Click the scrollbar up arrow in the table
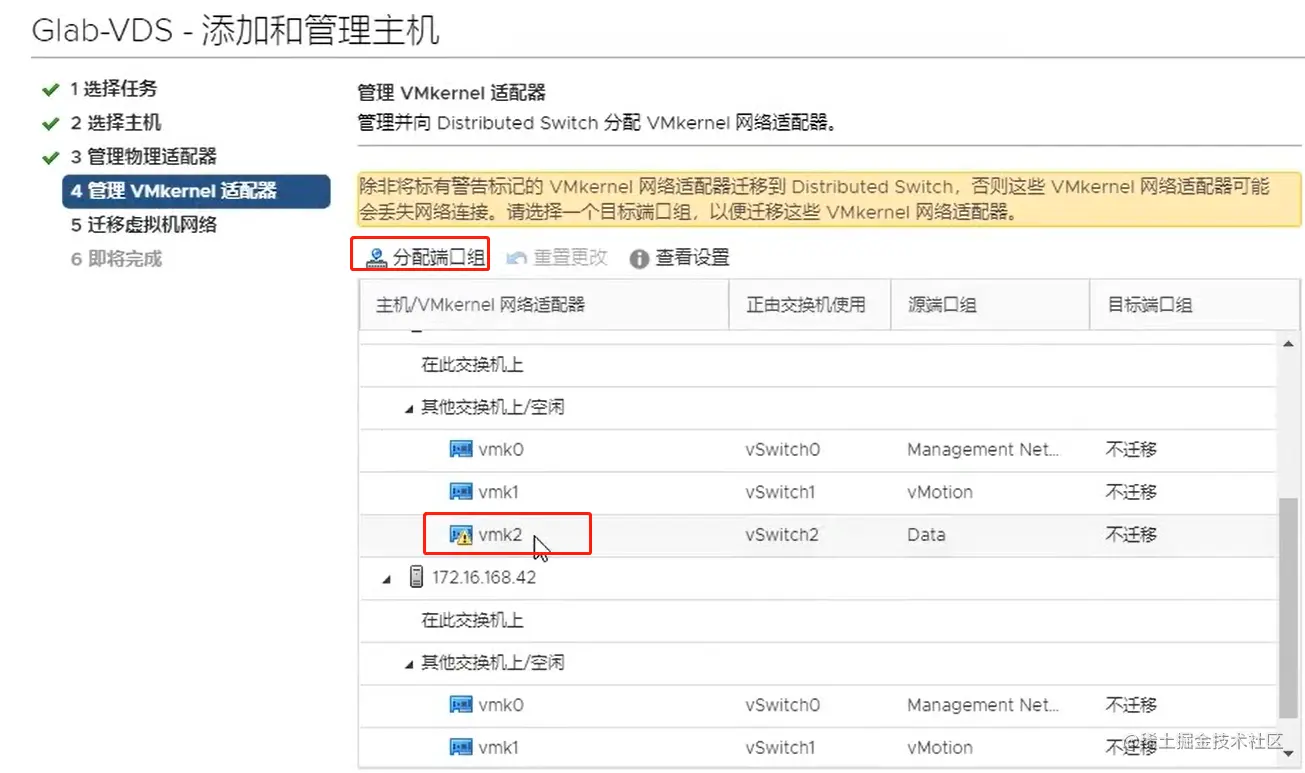Screen dimensions: 1305x773 [x=1289, y=344]
